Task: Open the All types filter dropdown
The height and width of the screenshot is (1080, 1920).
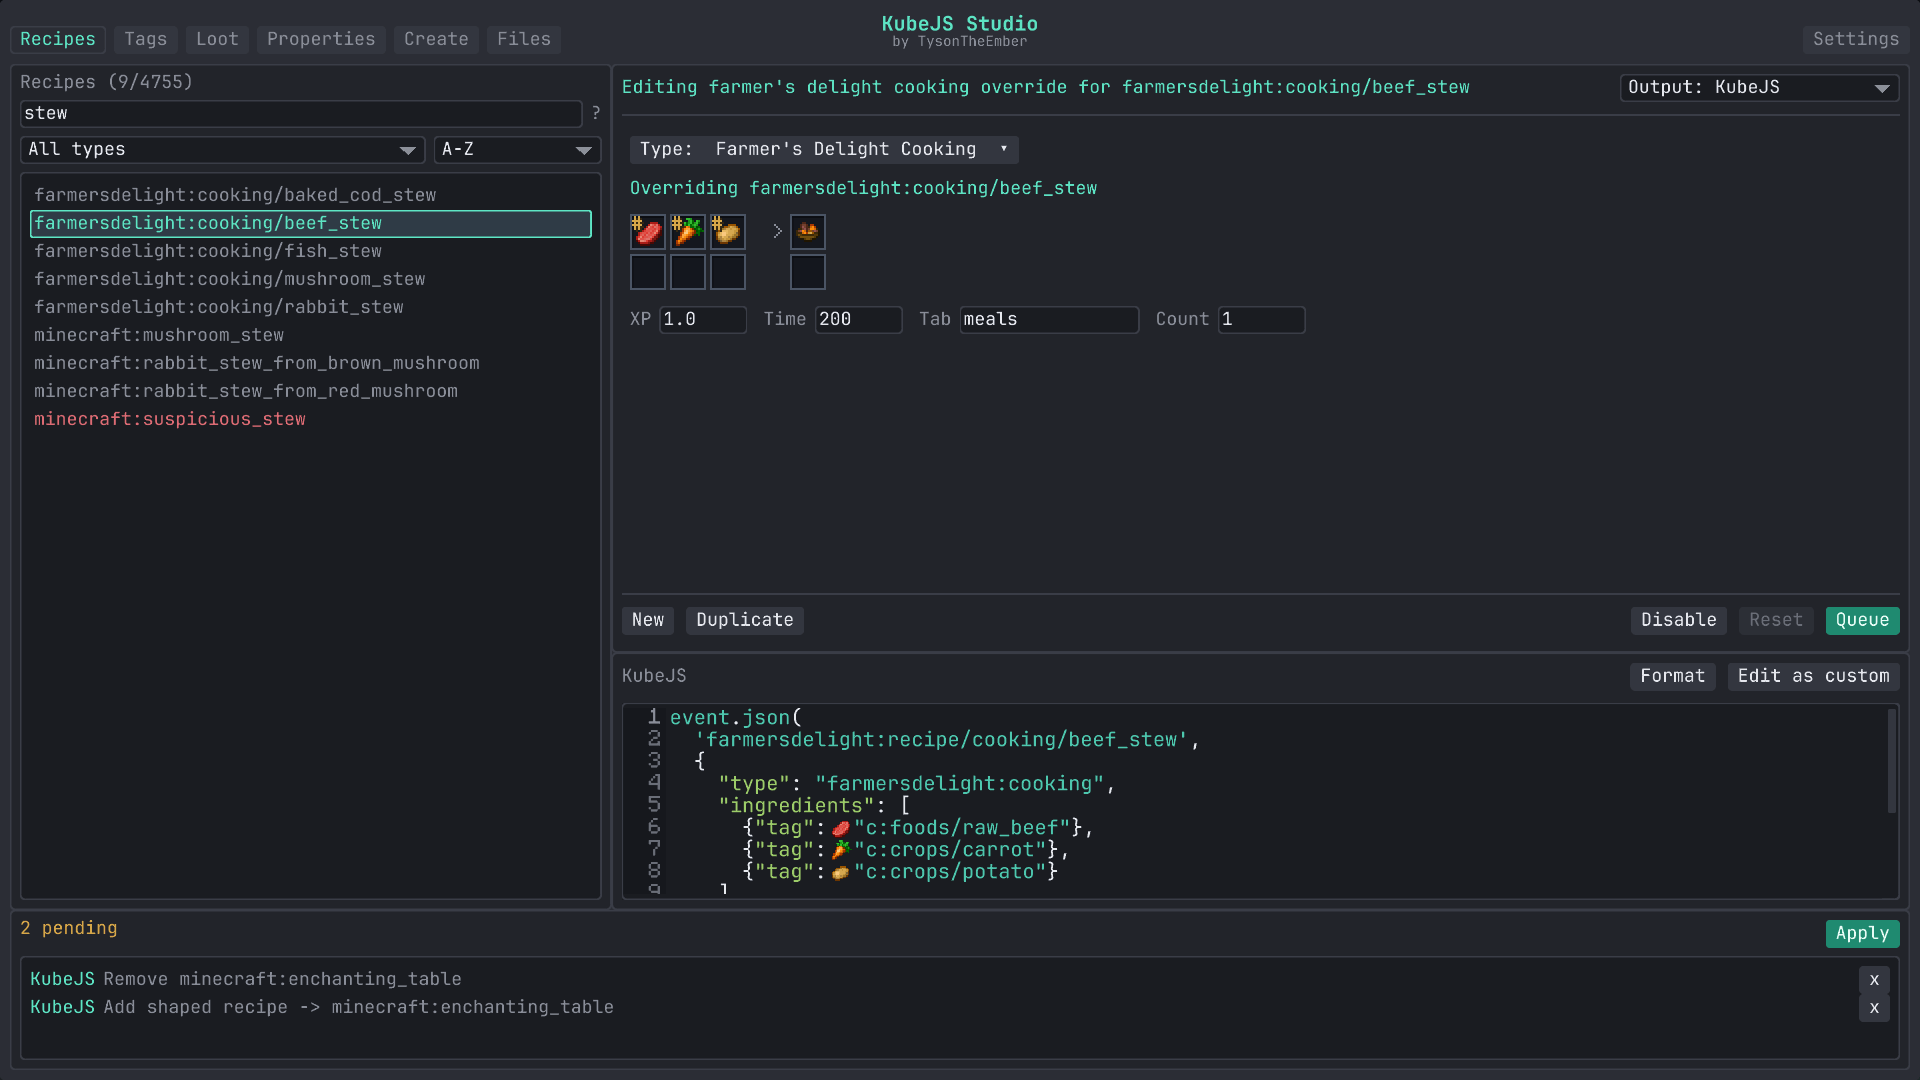Action: [223, 150]
